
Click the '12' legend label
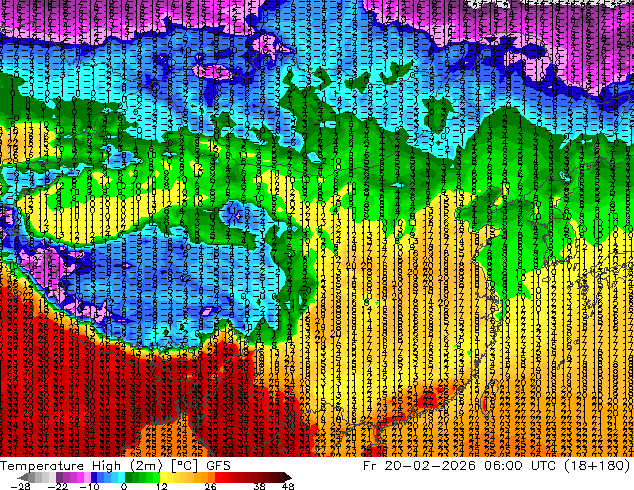click(162, 486)
